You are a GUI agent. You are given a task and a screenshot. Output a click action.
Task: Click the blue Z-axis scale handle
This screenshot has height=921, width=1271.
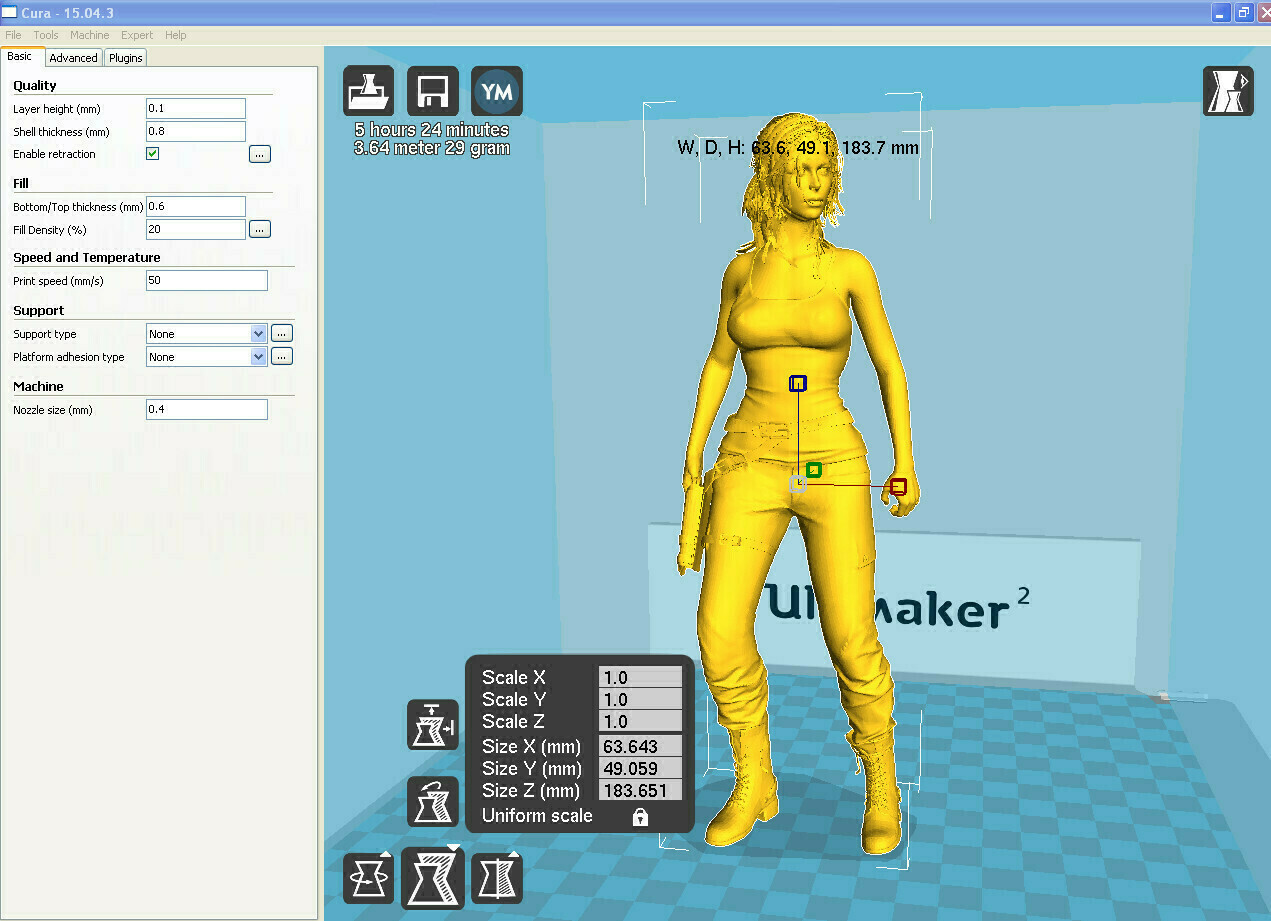coord(798,383)
